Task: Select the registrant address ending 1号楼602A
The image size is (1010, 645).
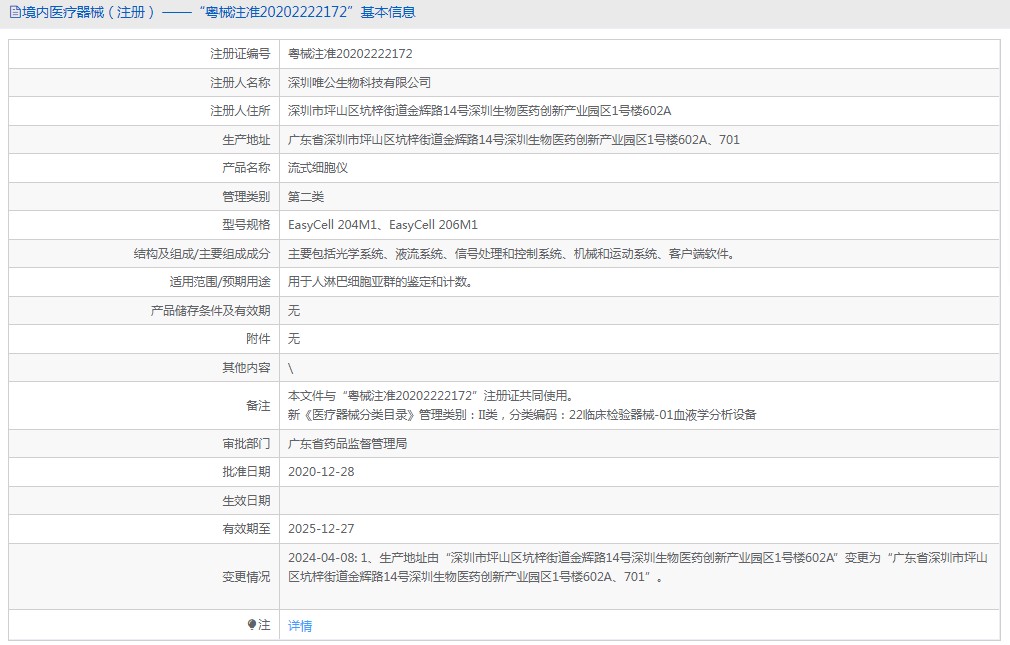Action: click(479, 111)
